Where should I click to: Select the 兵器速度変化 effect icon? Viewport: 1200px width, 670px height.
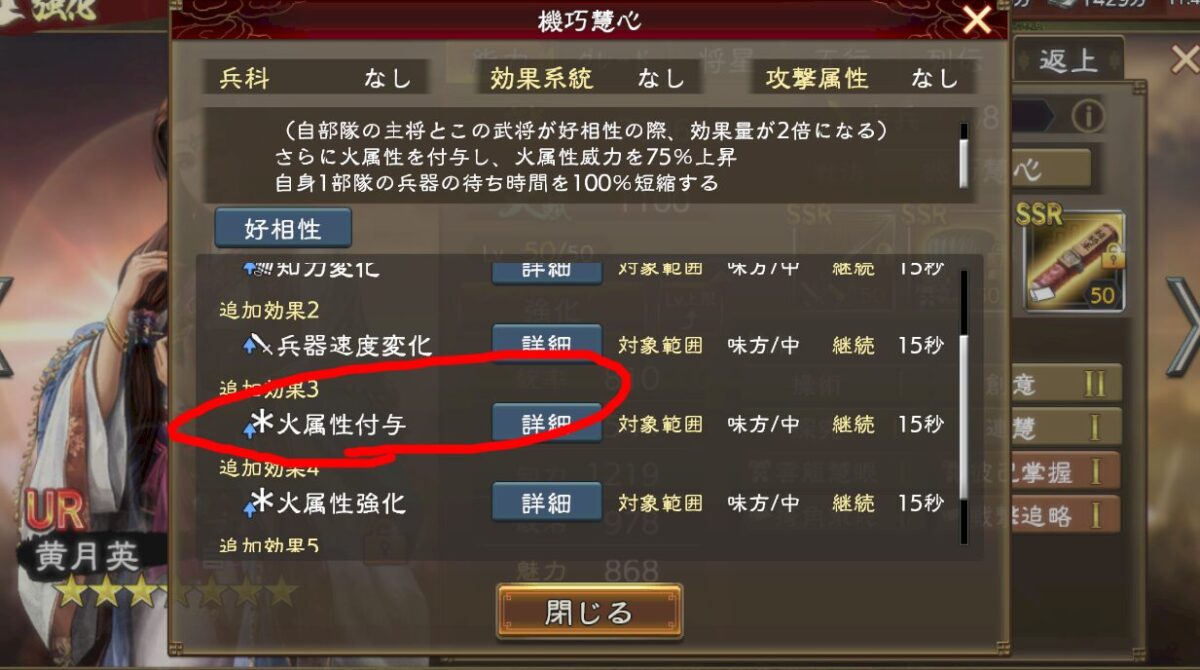click(258, 346)
